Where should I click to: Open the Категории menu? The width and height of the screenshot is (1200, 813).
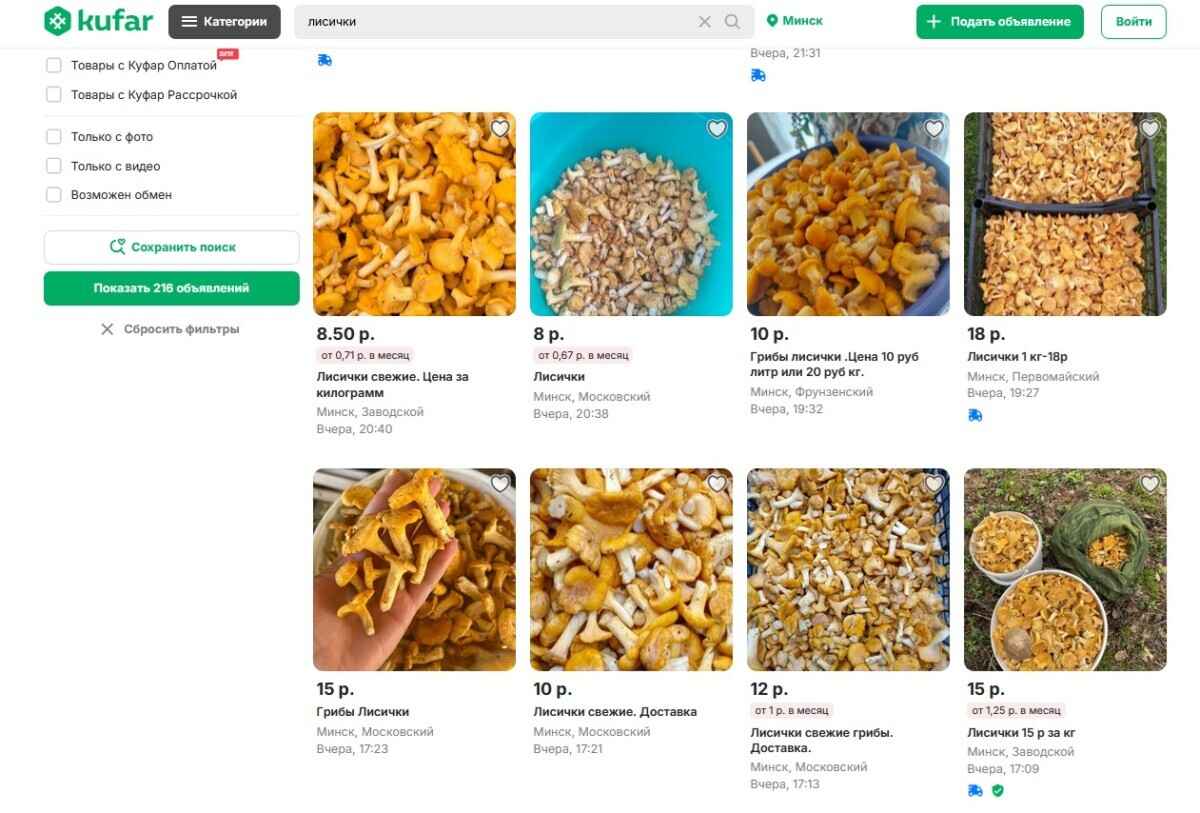pyautogui.click(x=224, y=20)
